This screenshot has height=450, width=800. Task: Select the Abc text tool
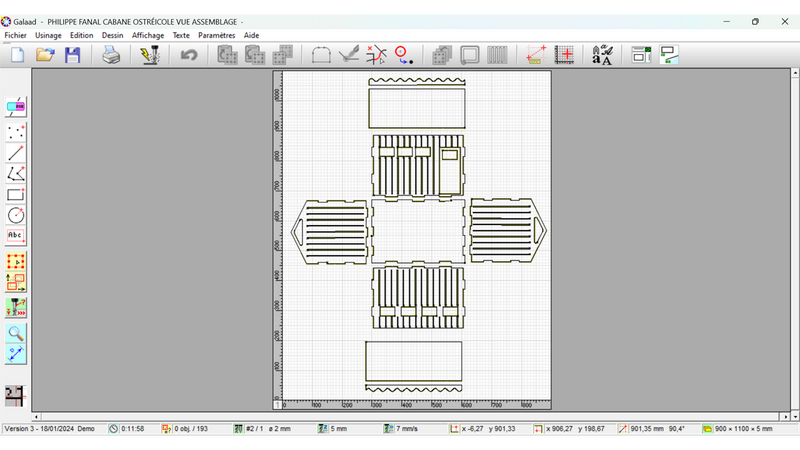(16, 236)
